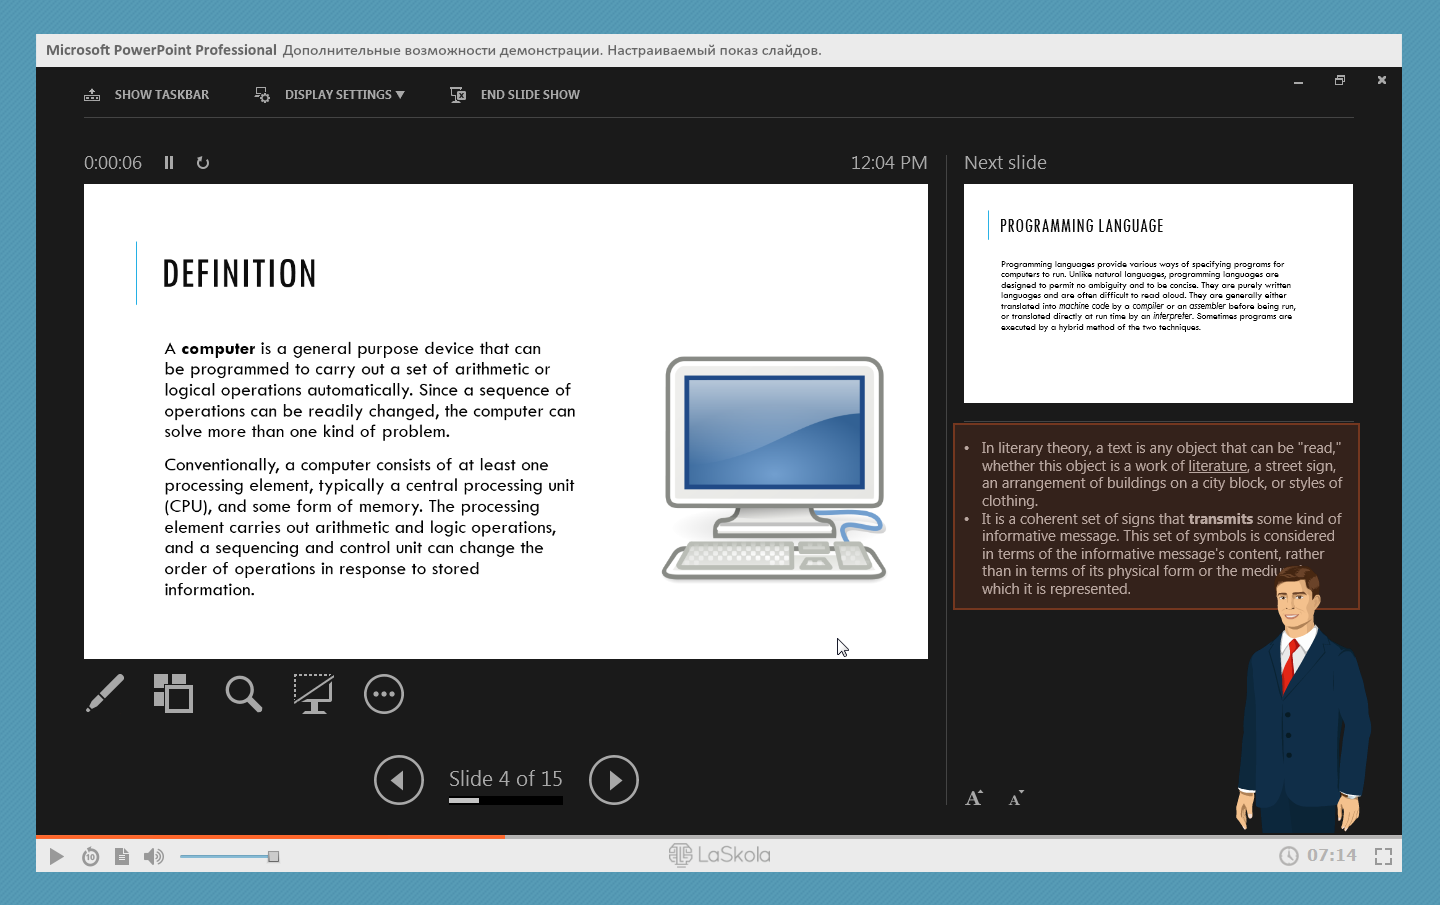This screenshot has height=905, width=1440.
Task: Decrease the notes text size
Action: (1016, 798)
